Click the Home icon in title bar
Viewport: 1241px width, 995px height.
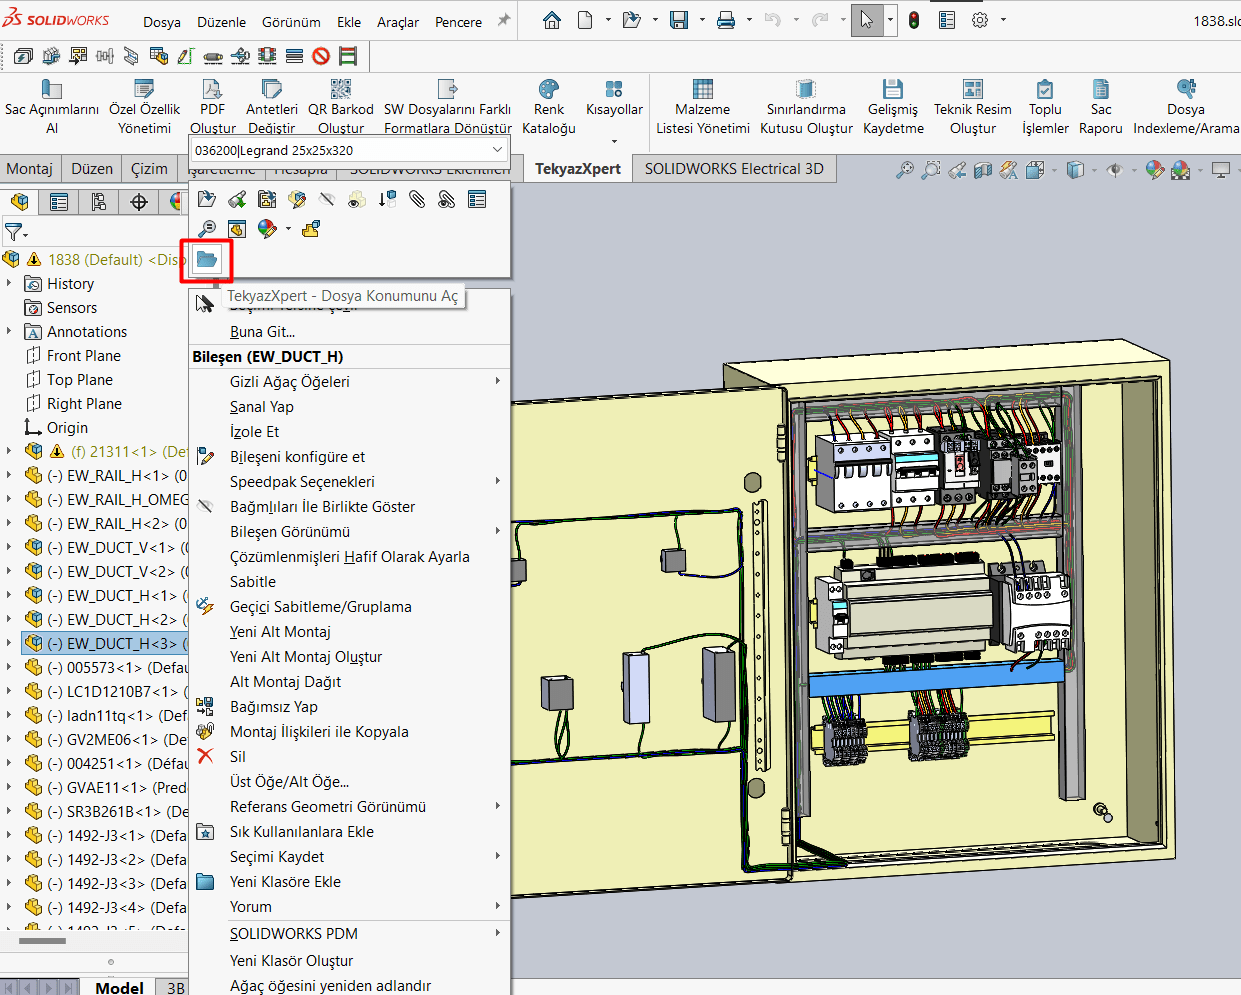[552, 20]
